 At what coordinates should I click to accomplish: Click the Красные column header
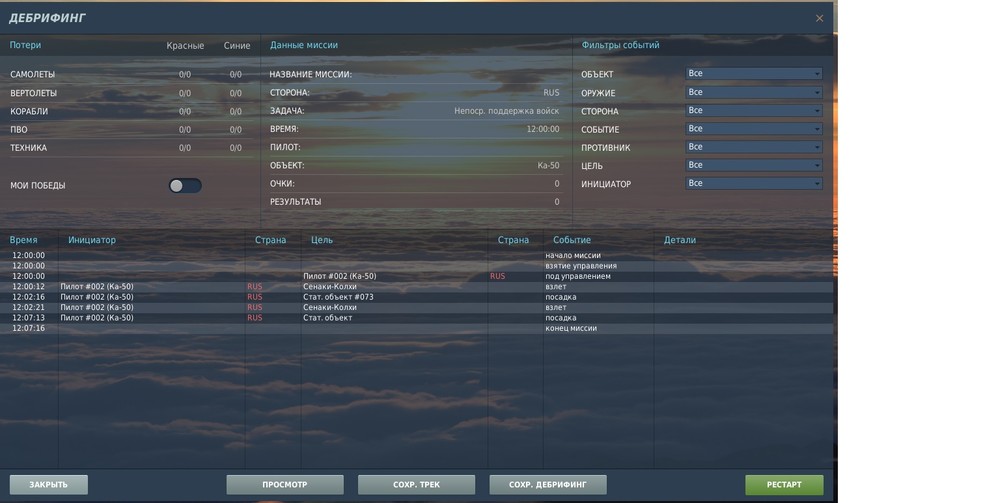pyautogui.click(x=185, y=46)
